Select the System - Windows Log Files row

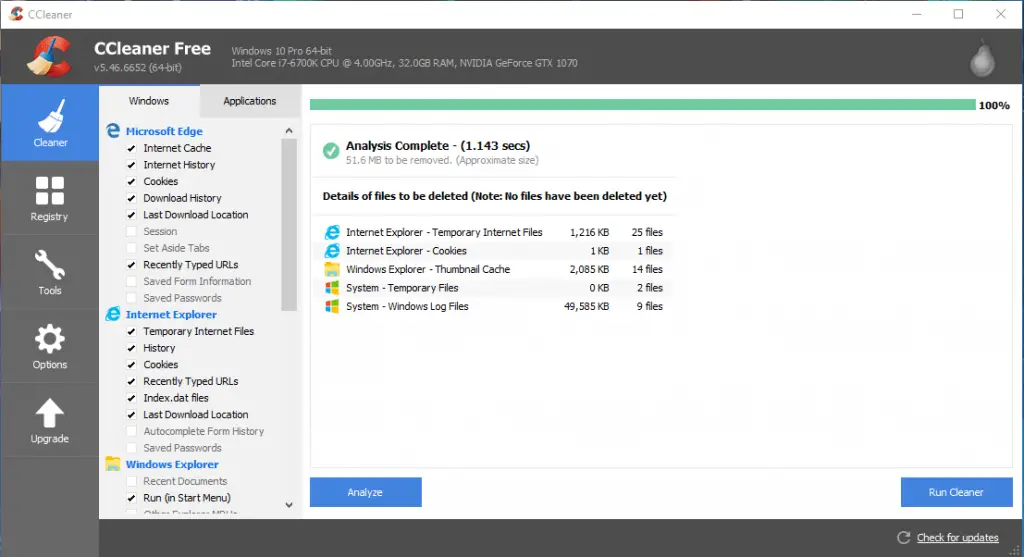tap(494, 306)
